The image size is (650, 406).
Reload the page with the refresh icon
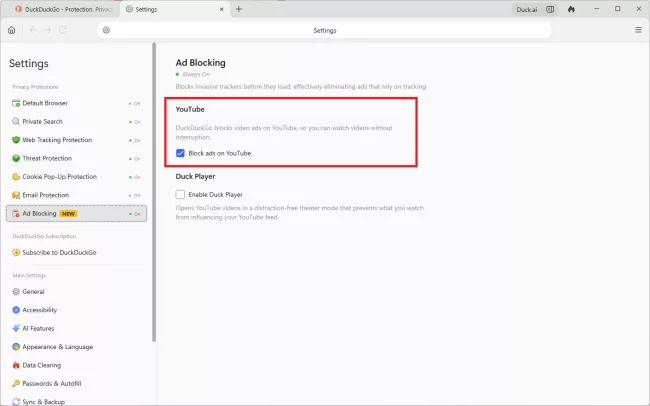pyautogui.click(x=63, y=30)
